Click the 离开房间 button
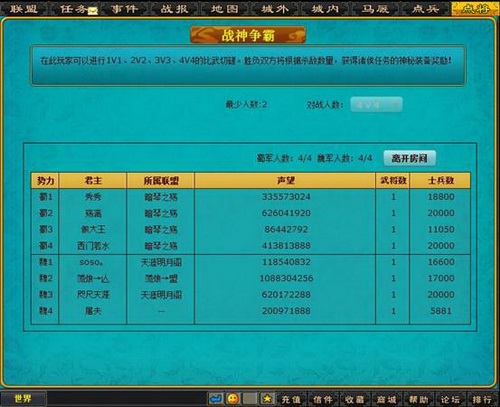500x407 pixels. (410, 158)
